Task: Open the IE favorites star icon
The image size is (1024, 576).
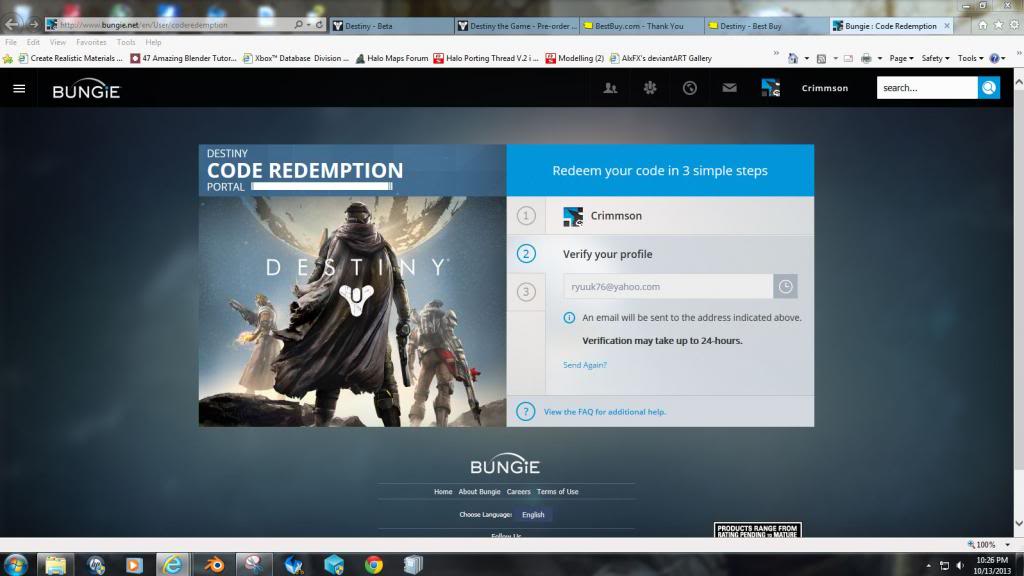Action: click(999, 25)
